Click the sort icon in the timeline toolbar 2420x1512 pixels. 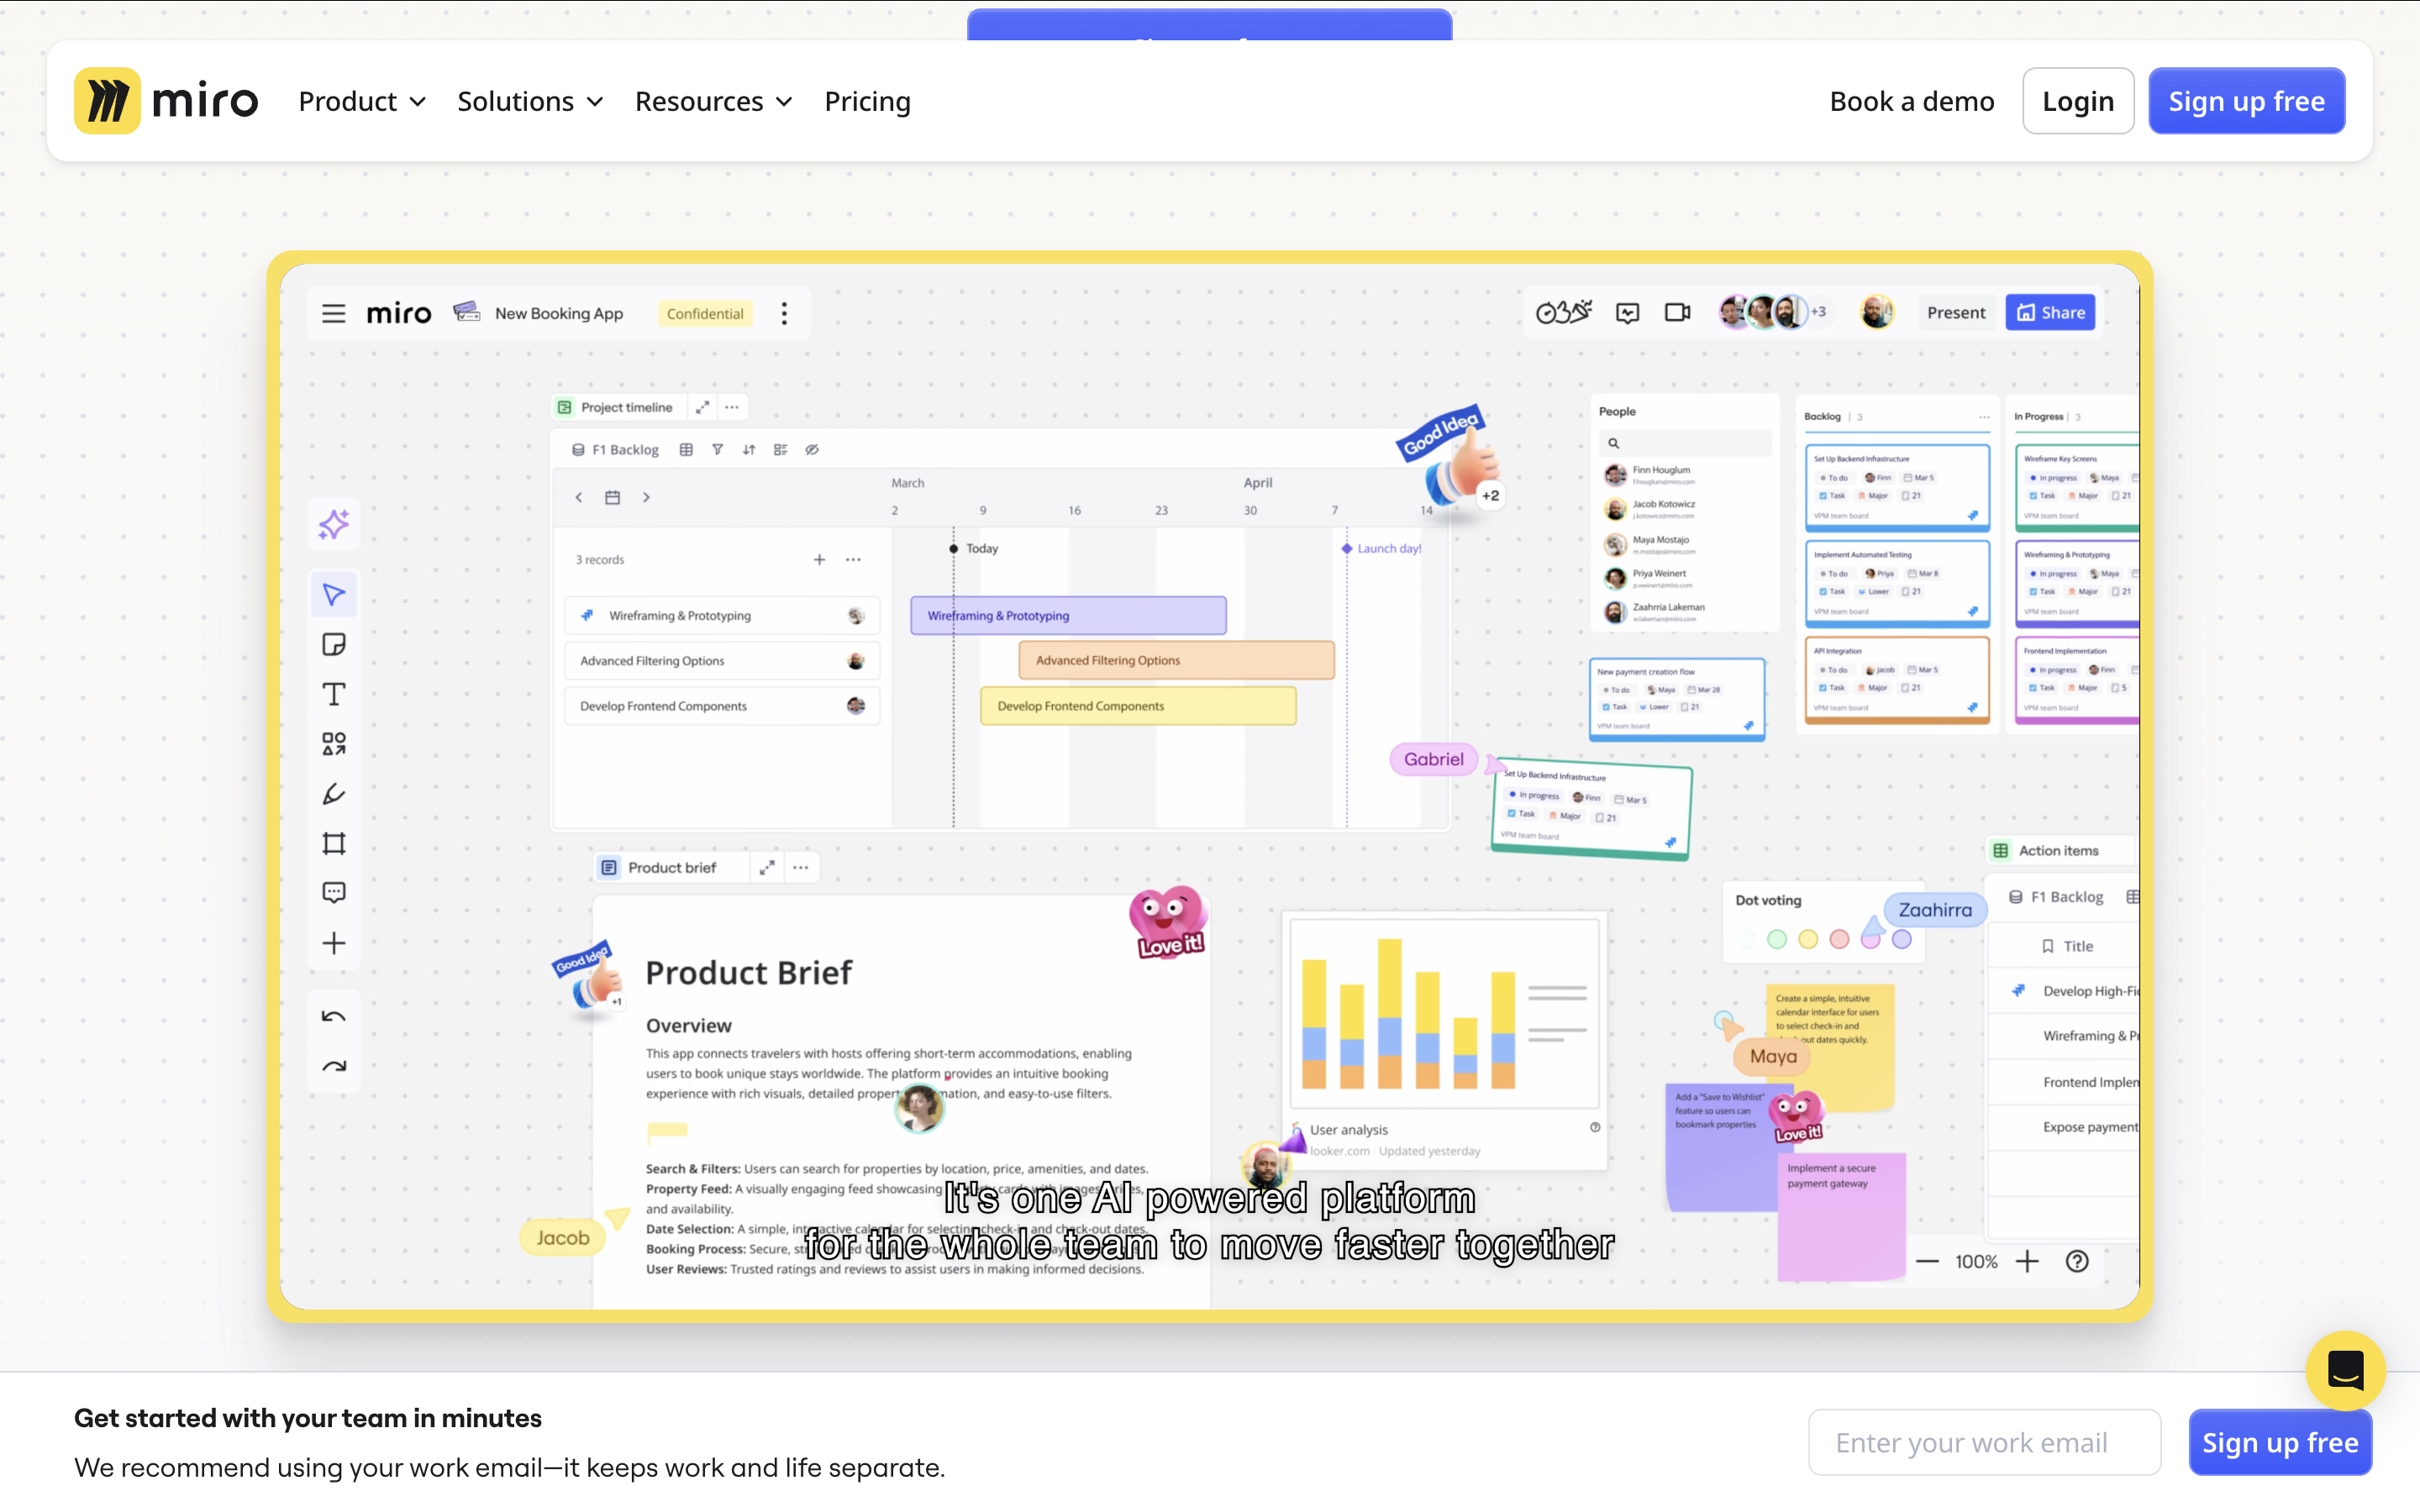[749, 450]
